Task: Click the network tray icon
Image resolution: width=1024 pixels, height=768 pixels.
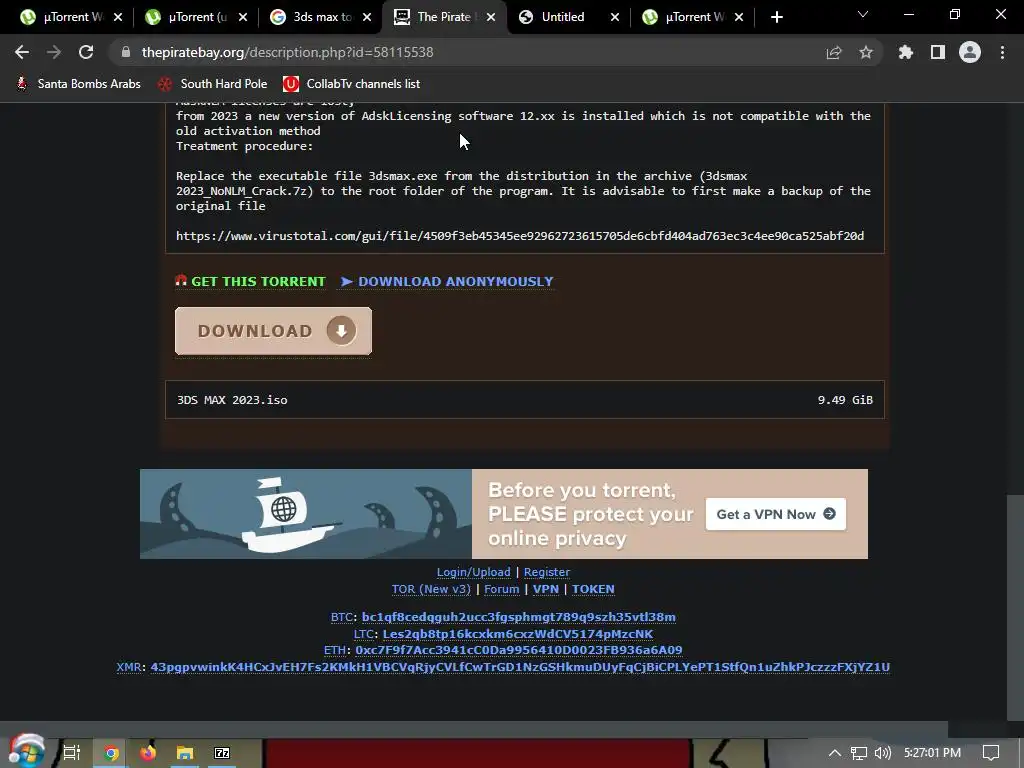Action: [859, 753]
